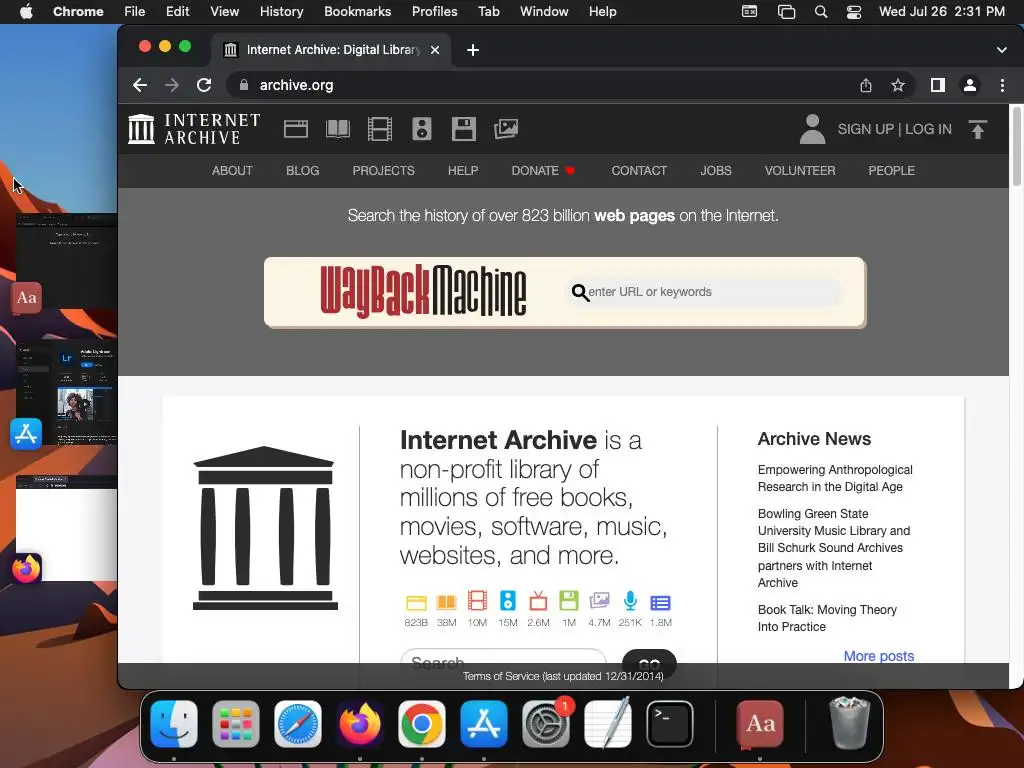
Task: Open a new tab with plus button
Action: (473, 50)
